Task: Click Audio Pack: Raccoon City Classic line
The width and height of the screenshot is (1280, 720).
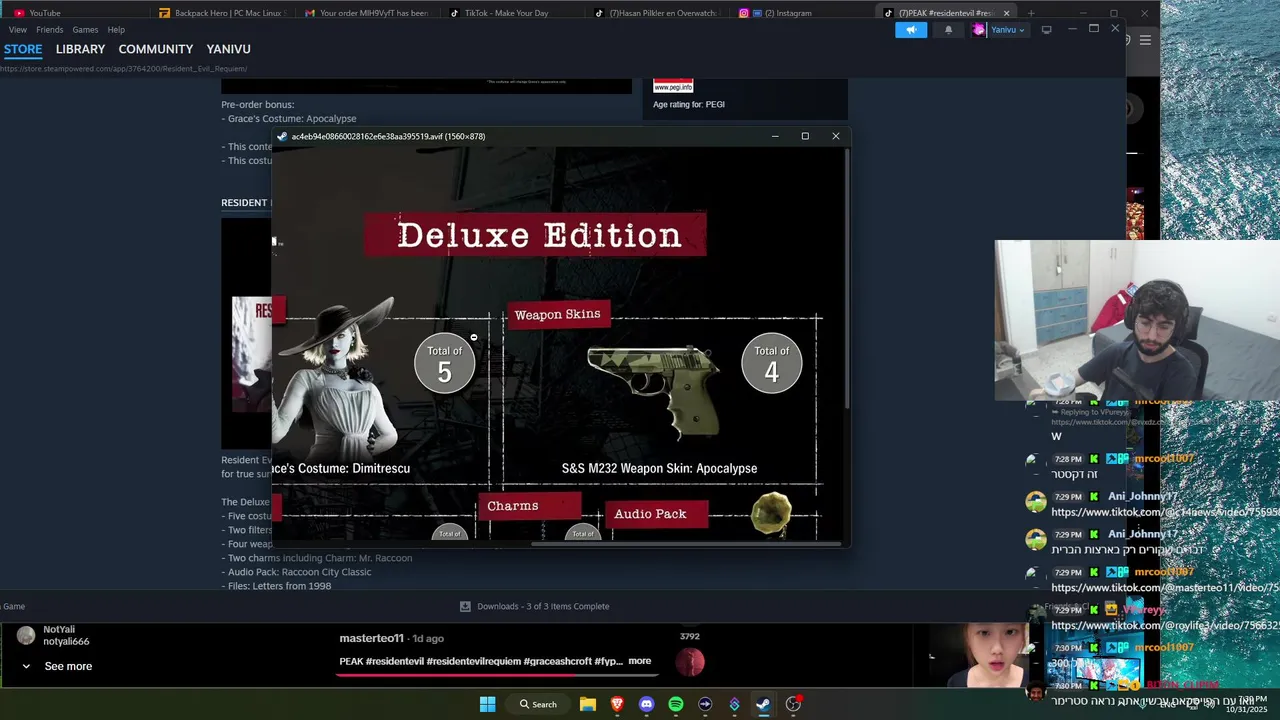Action: (x=297, y=572)
